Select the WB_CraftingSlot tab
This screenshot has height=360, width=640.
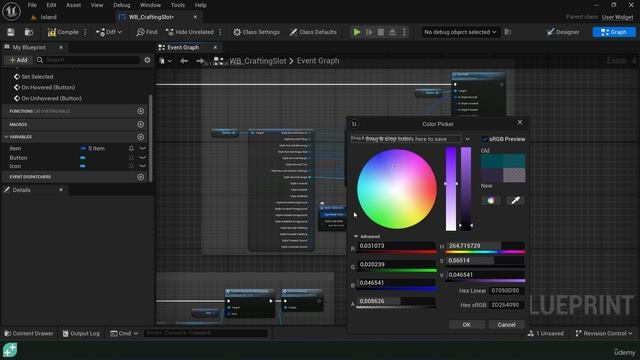point(151,17)
